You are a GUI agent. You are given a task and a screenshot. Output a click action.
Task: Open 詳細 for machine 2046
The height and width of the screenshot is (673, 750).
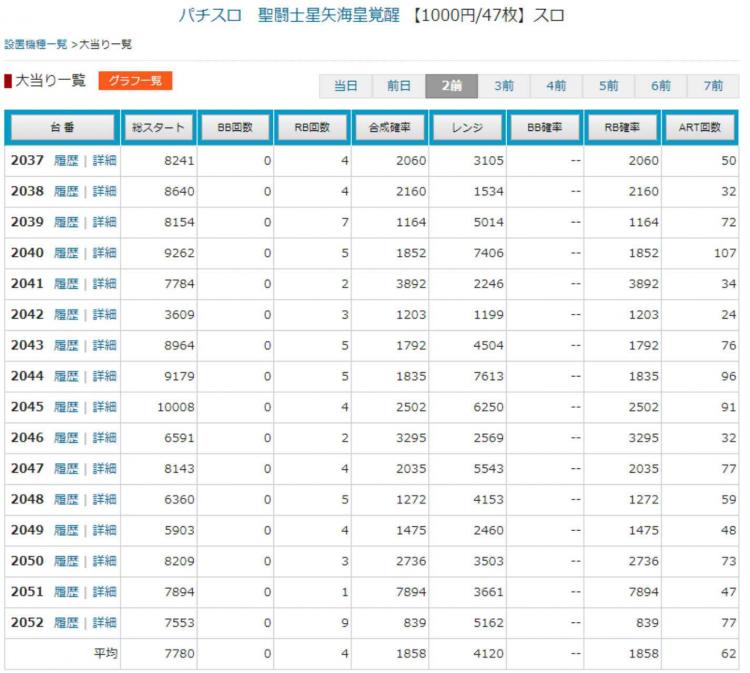click(104, 438)
